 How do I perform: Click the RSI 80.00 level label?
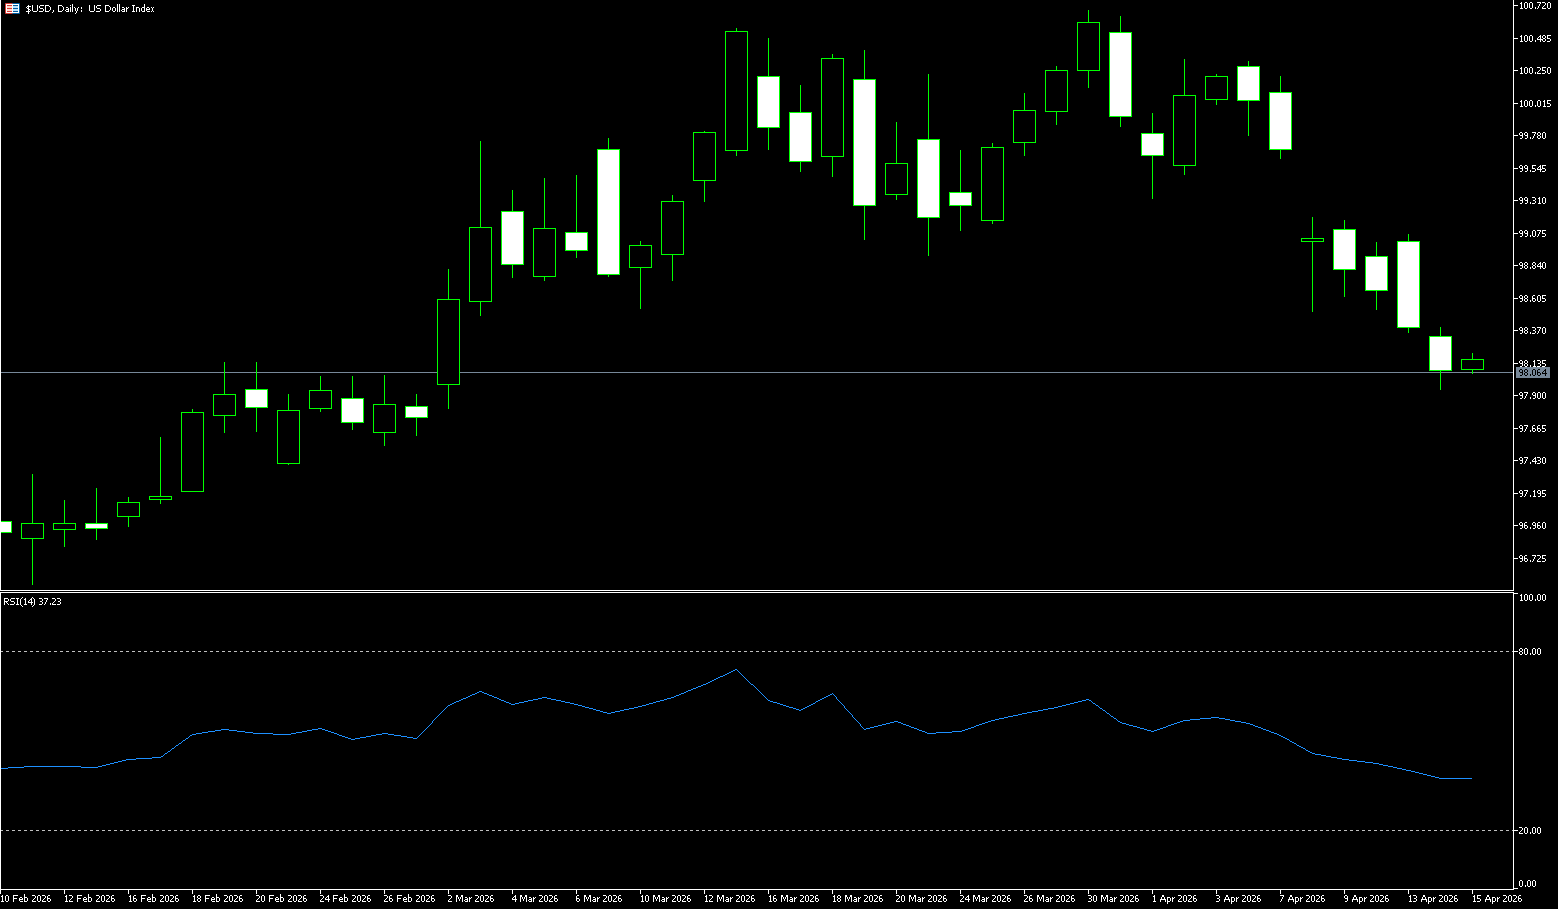pos(1530,651)
